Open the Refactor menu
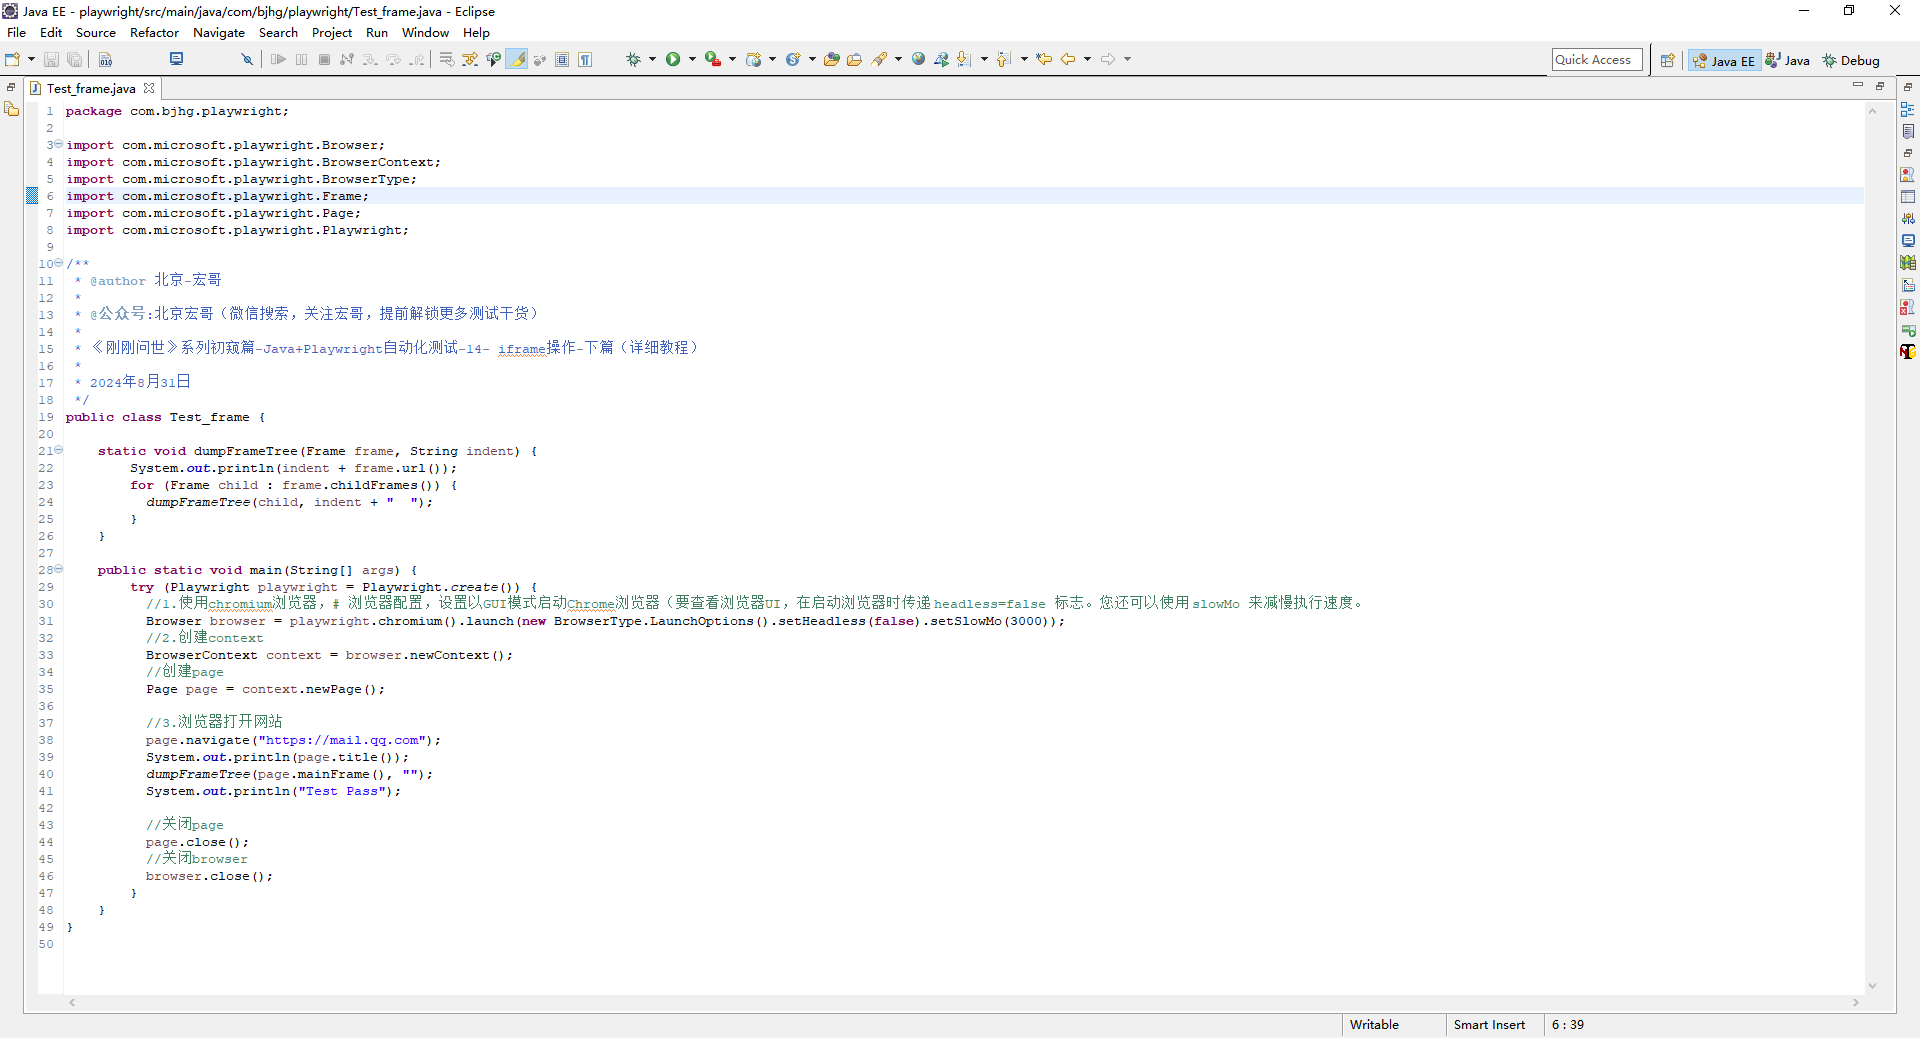Image resolution: width=1920 pixels, height=1038 pixels. 154,33
